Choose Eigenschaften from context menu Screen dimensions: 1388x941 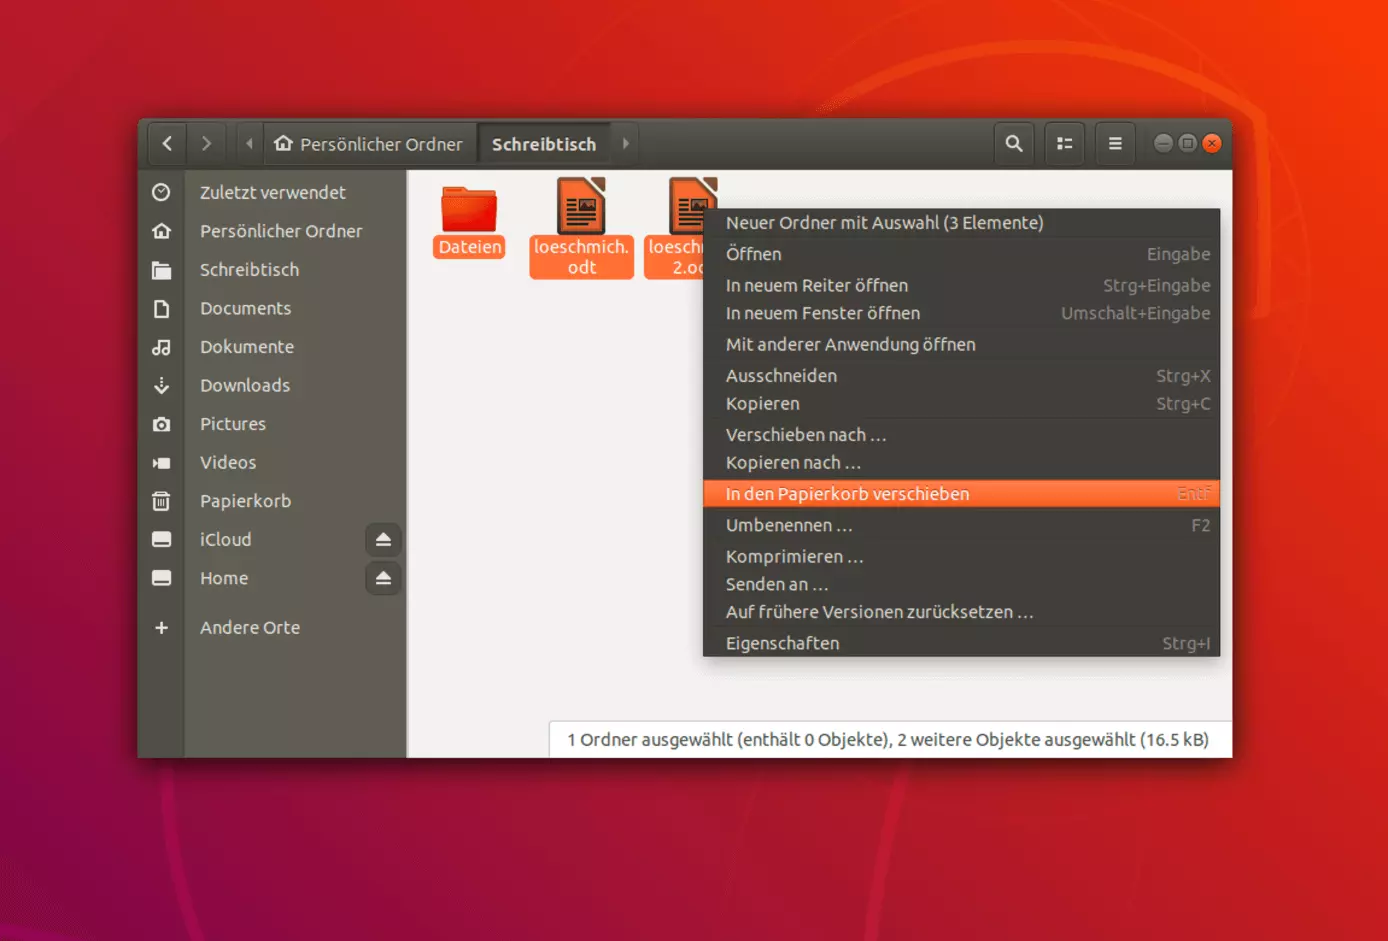click(961, 643)
